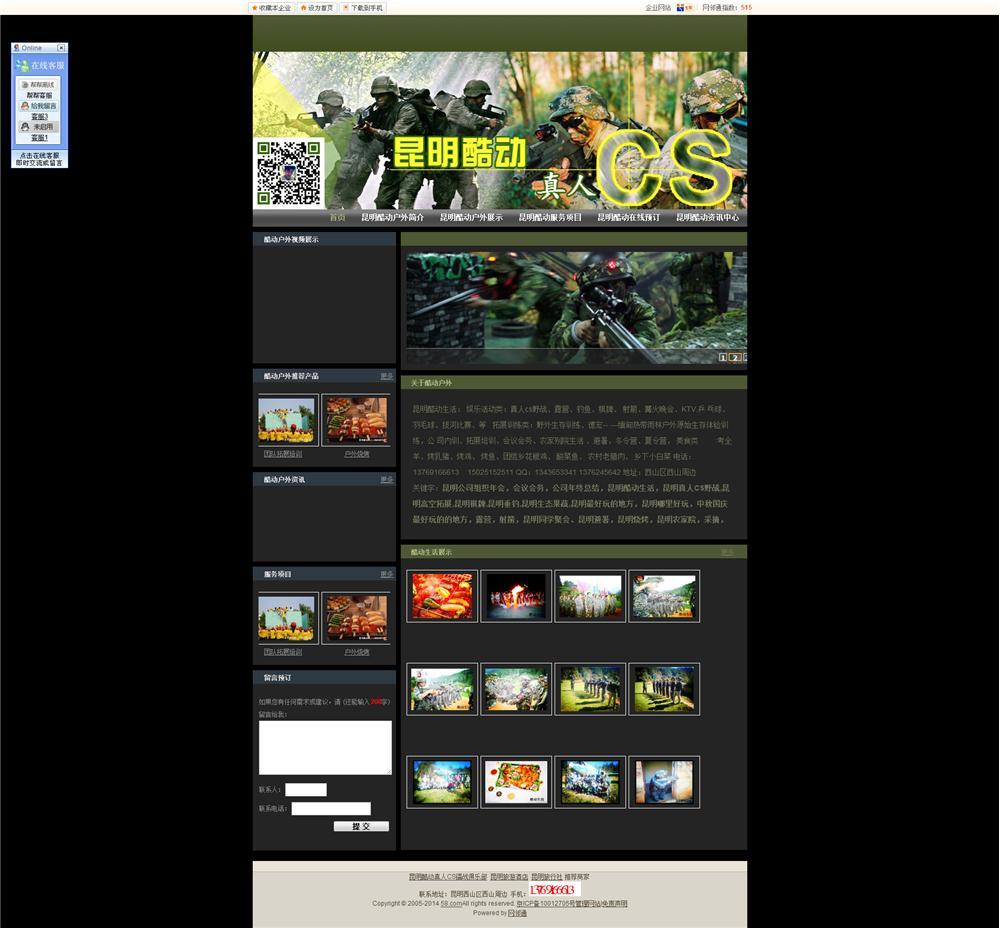Switch banner slideshow to slide 1
1000x928 pixels.
723,357
